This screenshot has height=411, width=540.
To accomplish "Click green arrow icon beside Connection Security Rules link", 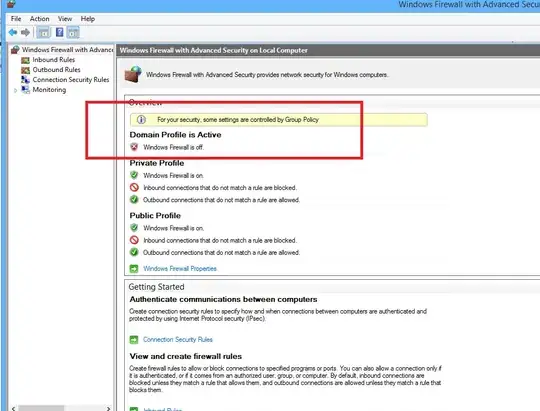I will click(x=134, y=340).
